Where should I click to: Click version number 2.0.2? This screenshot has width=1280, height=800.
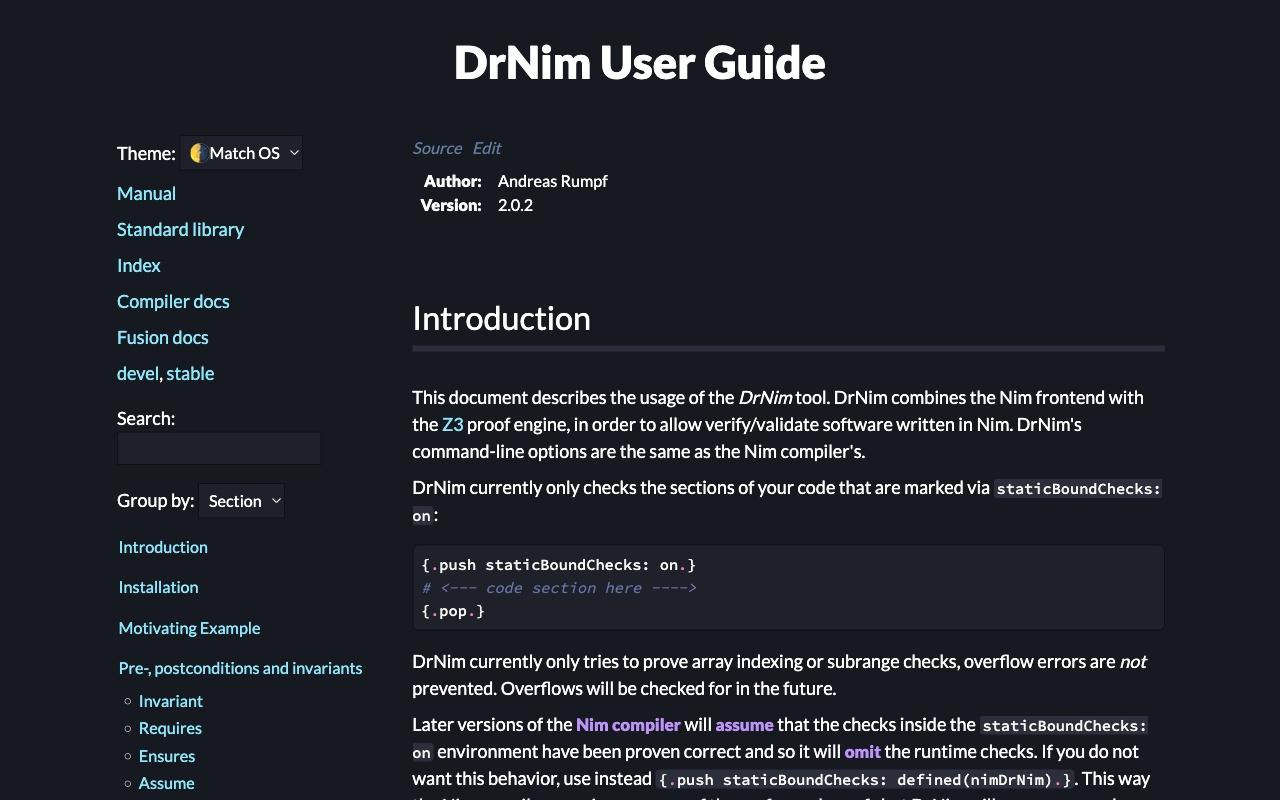pyautogui.click(x=515, y=205)
